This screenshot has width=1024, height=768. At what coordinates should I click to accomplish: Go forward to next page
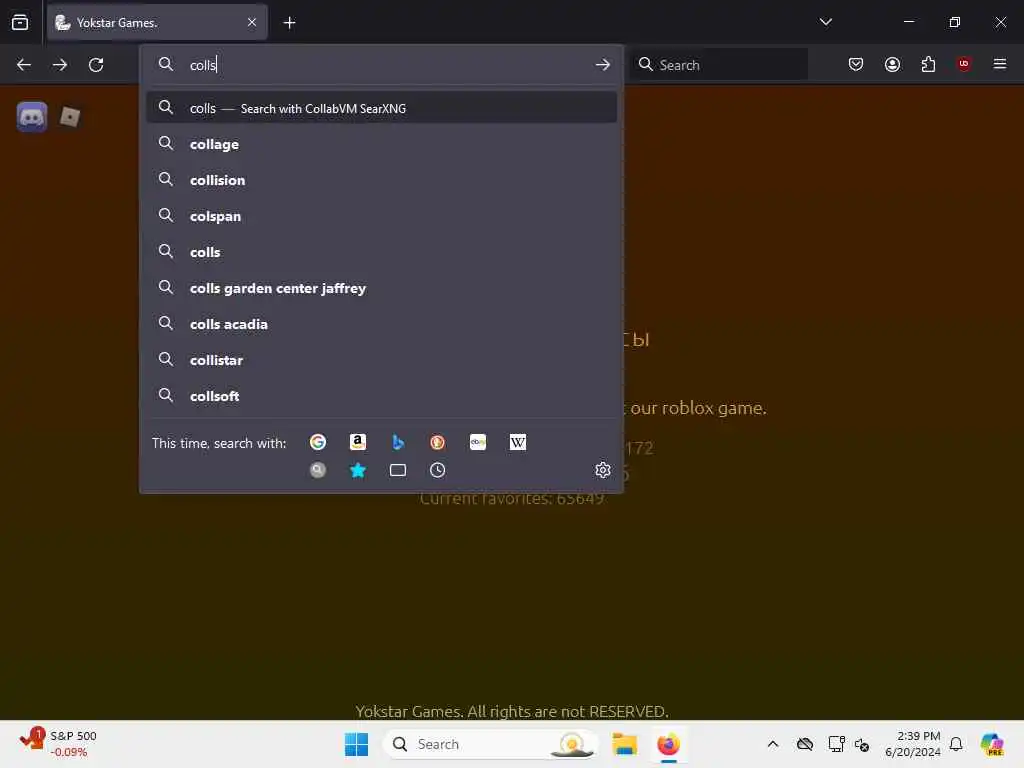click(x=60, y=65)
